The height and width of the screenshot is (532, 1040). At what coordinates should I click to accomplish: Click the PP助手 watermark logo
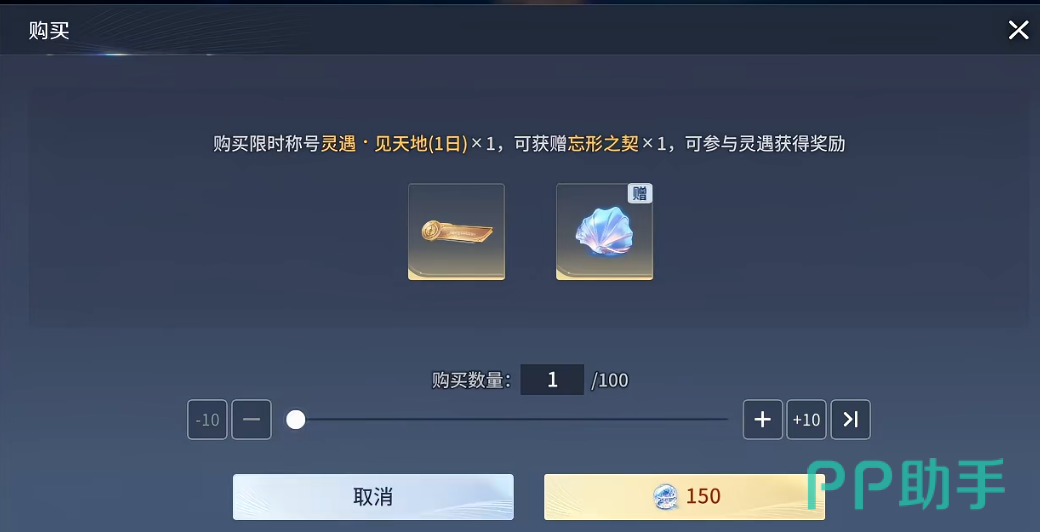(906, 484)
